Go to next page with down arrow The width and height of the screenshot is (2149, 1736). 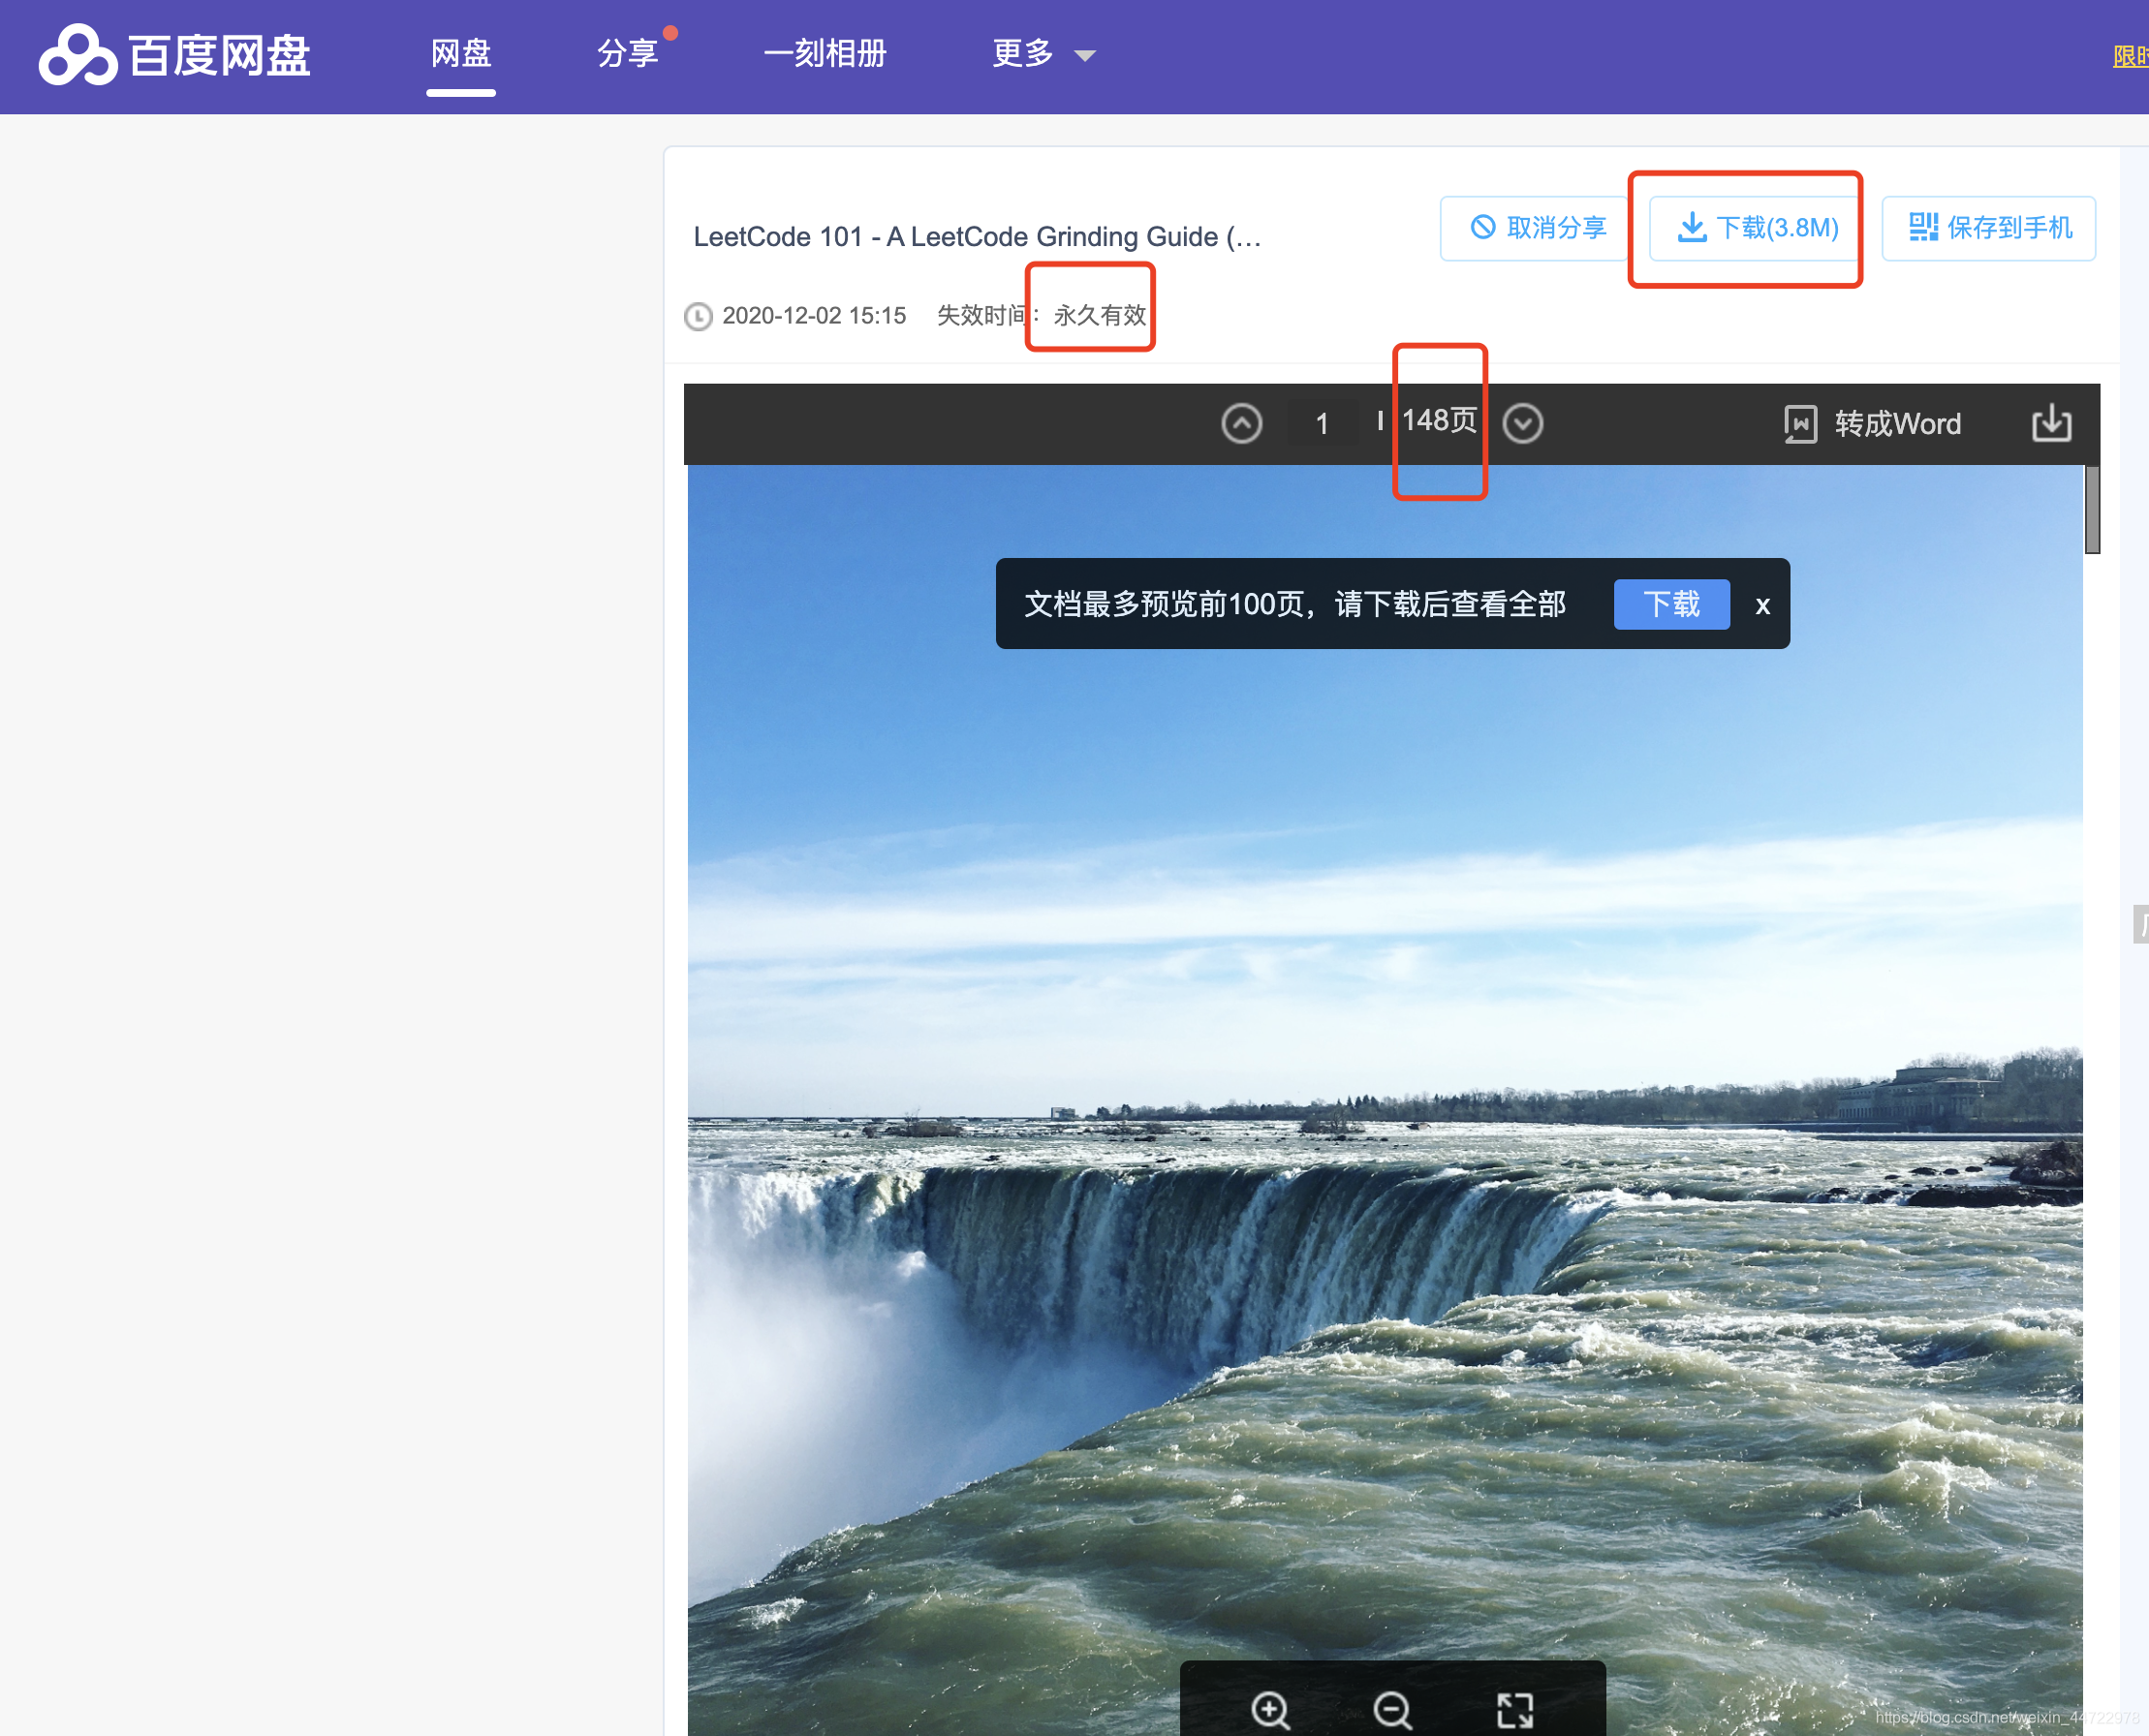coord(1522,423)
